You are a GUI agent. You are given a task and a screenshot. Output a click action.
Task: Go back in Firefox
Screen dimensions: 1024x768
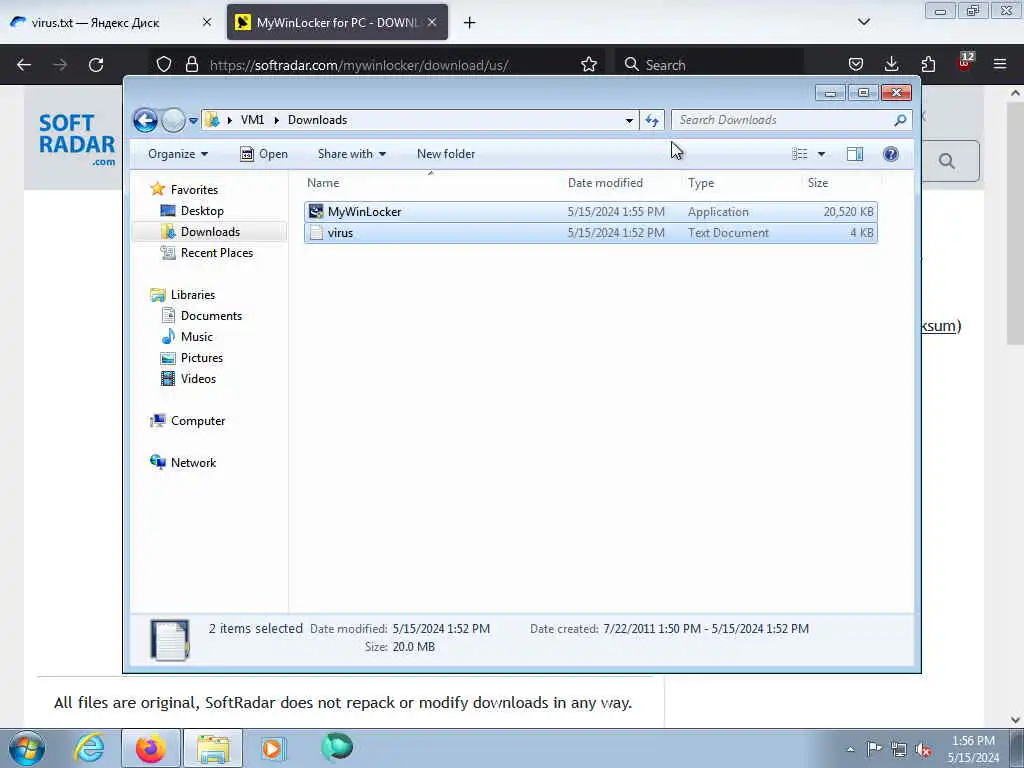24,65
